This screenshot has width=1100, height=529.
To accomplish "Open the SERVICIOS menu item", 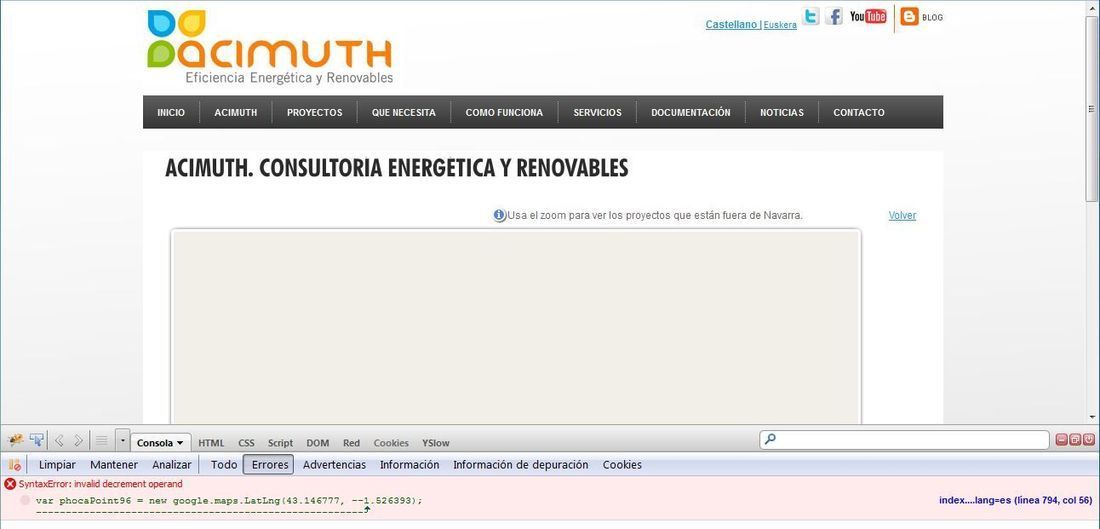I will click(597, 112).
